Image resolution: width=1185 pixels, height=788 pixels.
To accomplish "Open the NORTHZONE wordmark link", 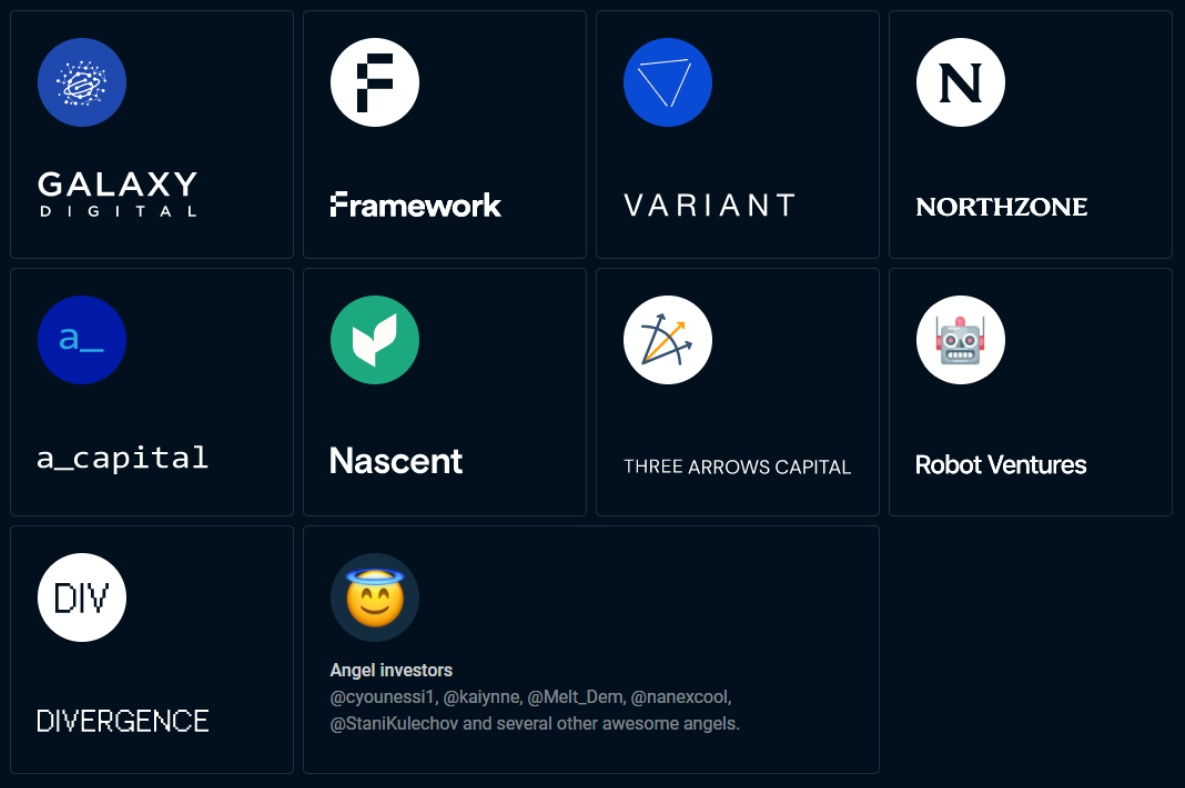I will coord(1001,207).
